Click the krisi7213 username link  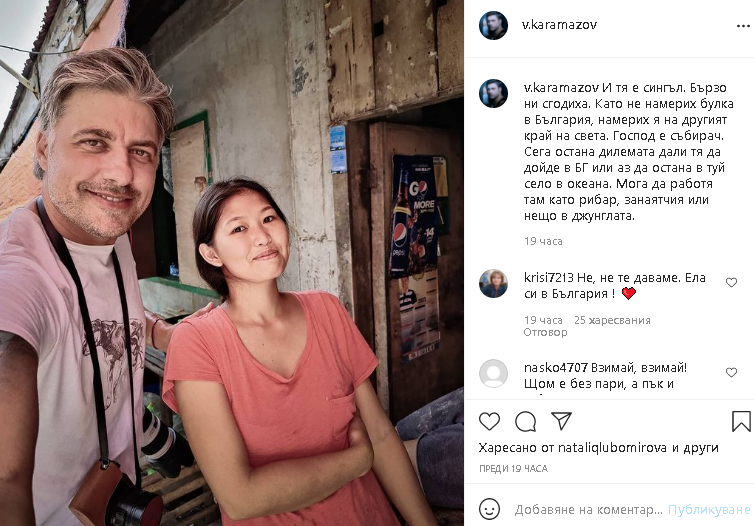549,277
